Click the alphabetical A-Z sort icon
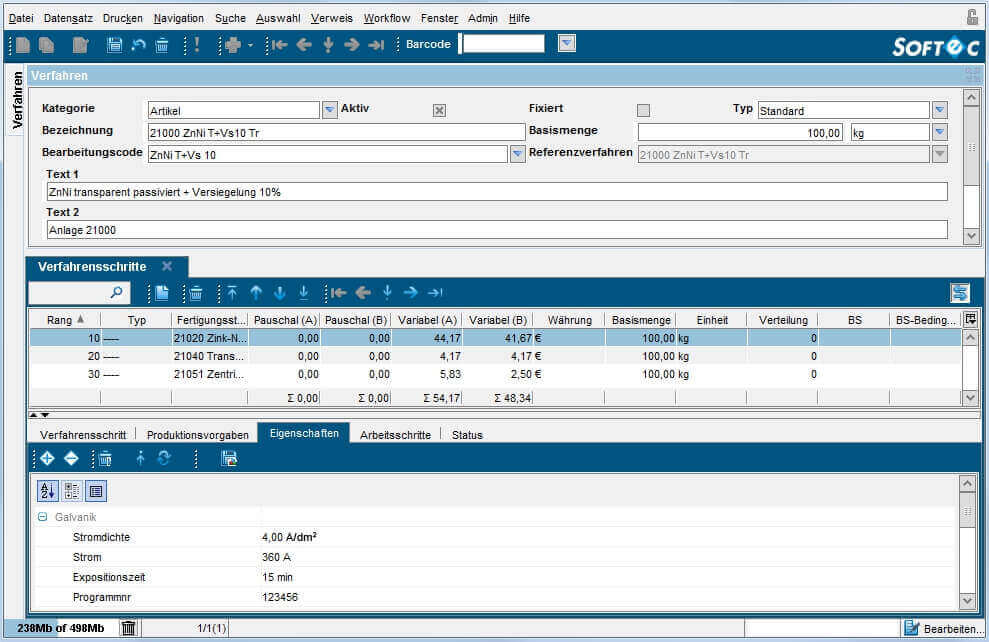 point(47,491)
